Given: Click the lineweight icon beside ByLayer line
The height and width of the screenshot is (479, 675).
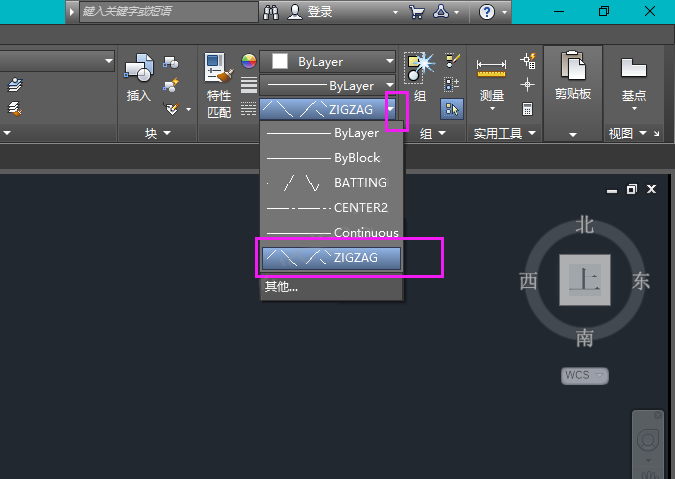Looking at the screenshot, I should tap(249, 85).
